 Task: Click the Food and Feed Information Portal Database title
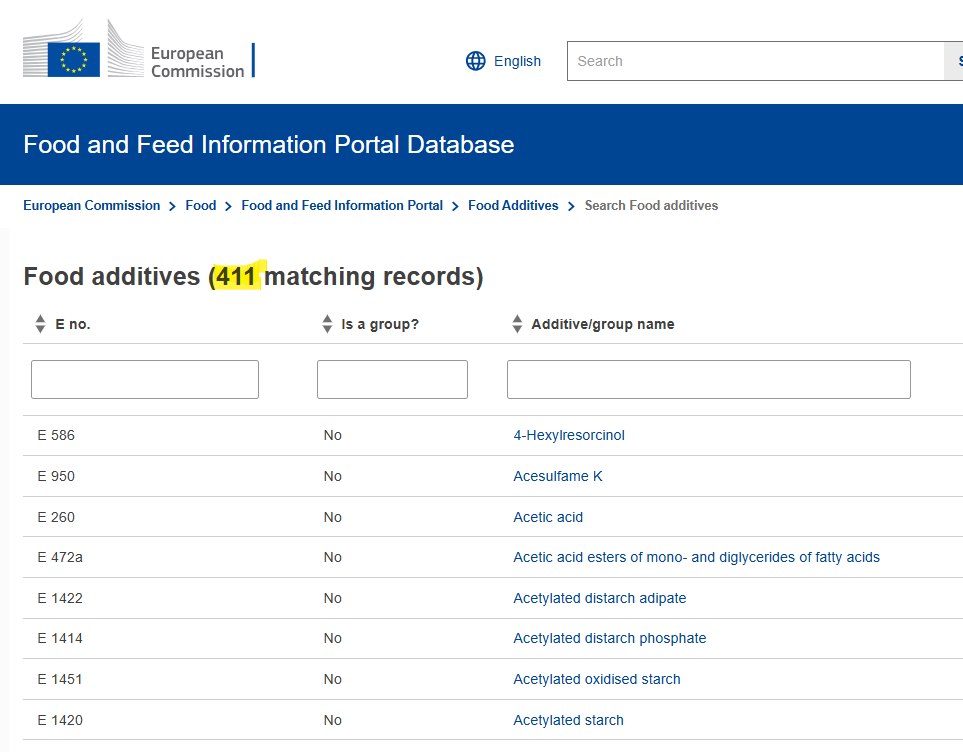click(x=268, y=144)
